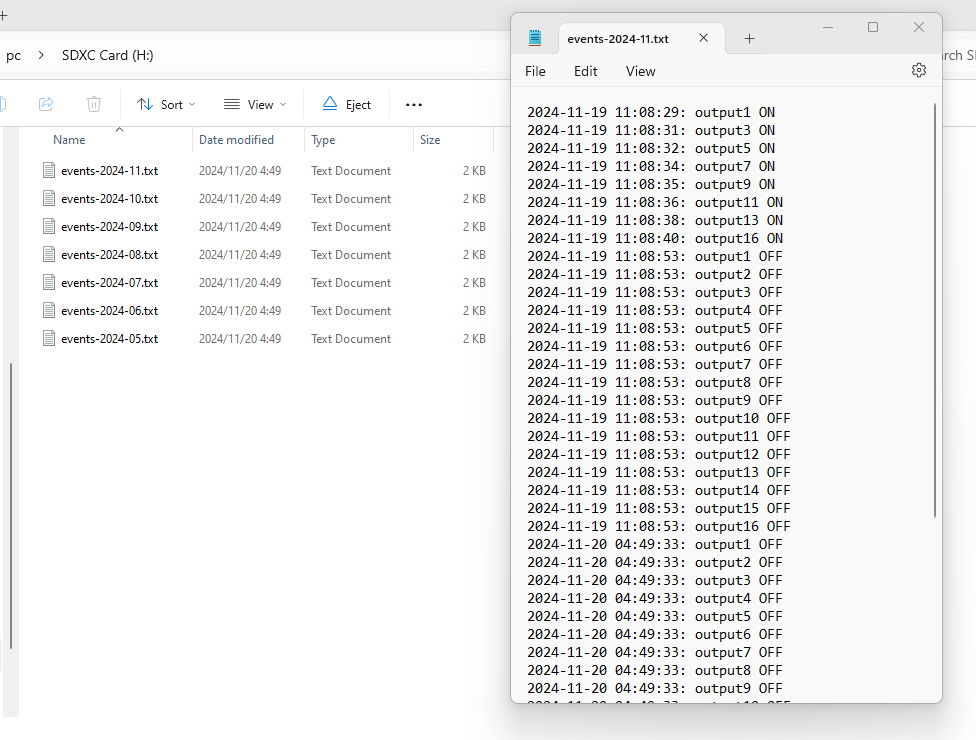The height and width of the screenshot is (740, 976).
Task: Close the events-2024-11.txt tab
Action: (x=703, y=38)
